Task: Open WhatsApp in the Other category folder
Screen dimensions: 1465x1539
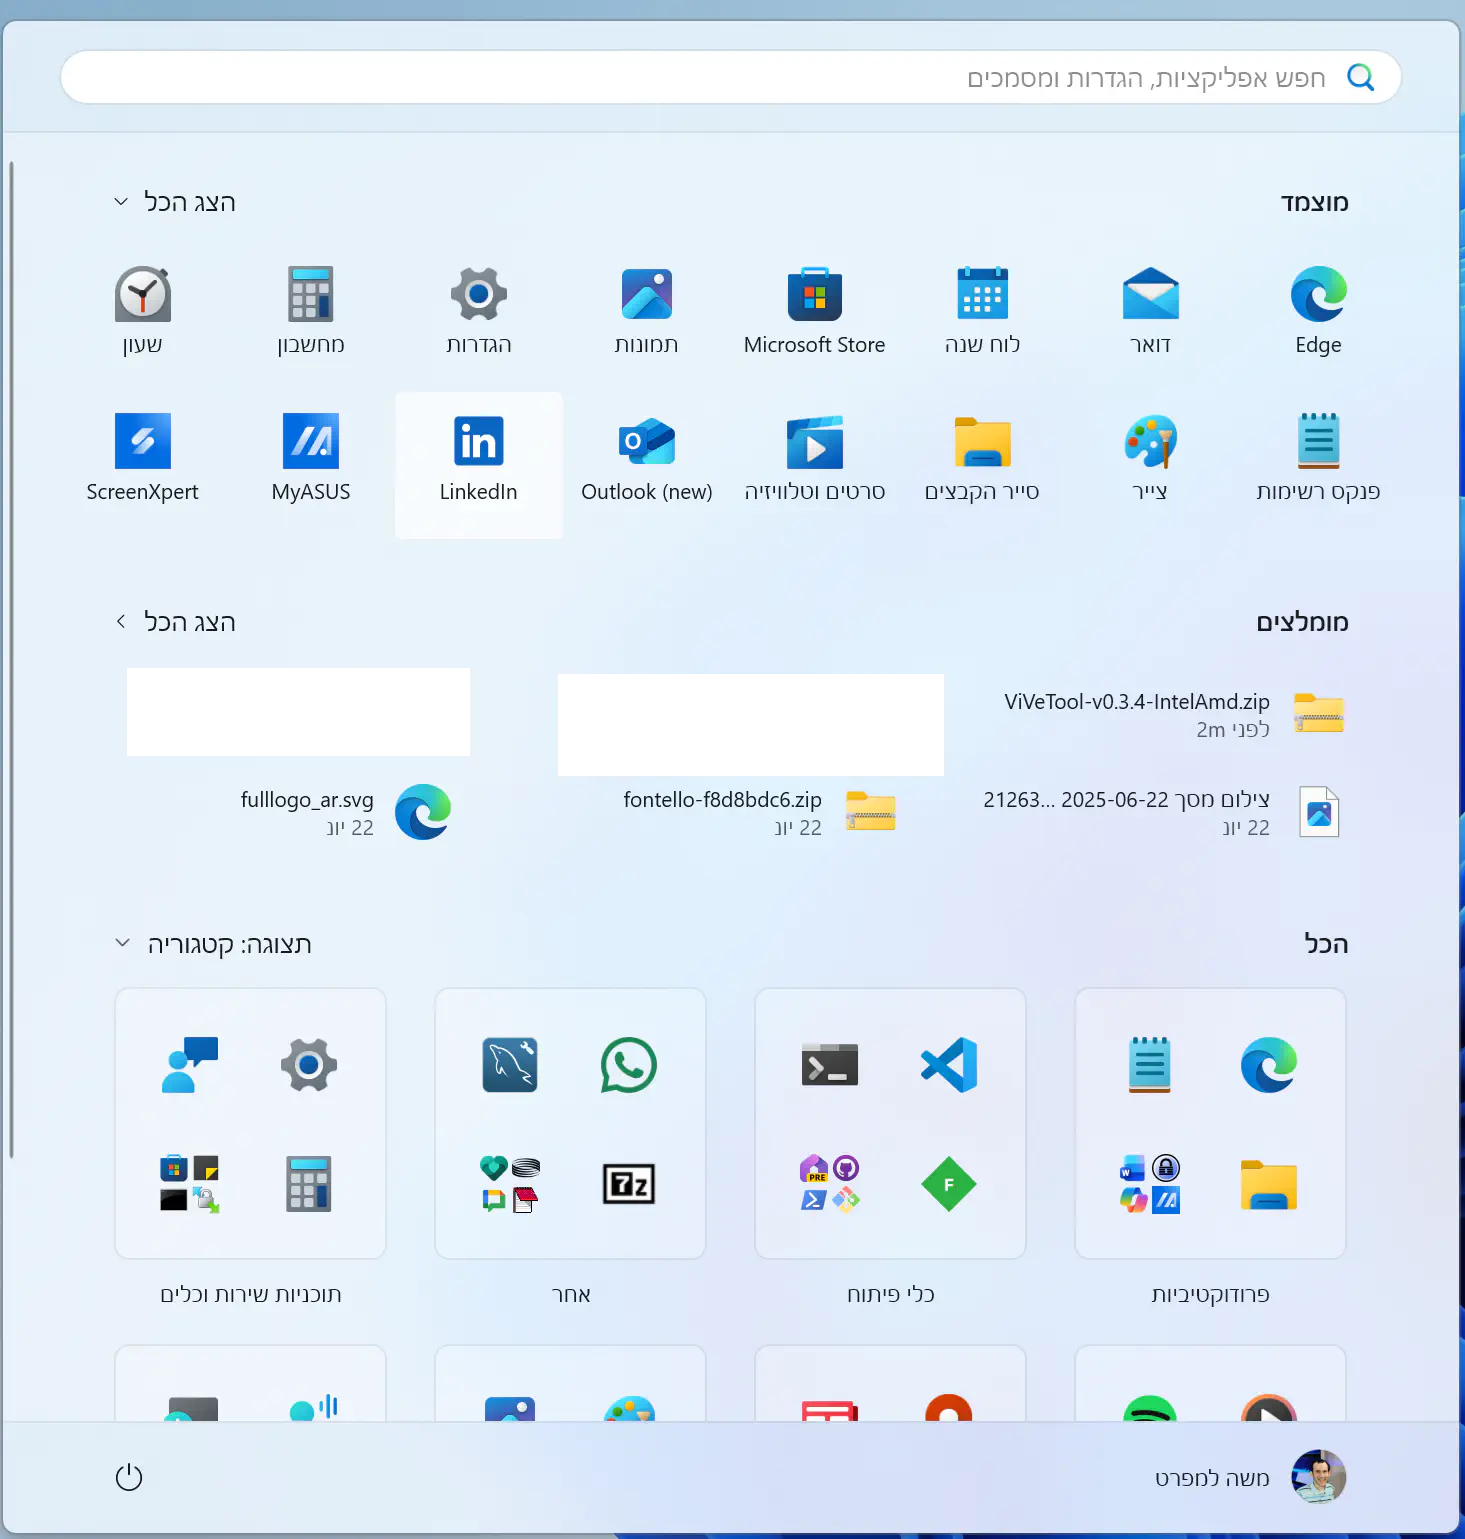Action: [628, 1065]
